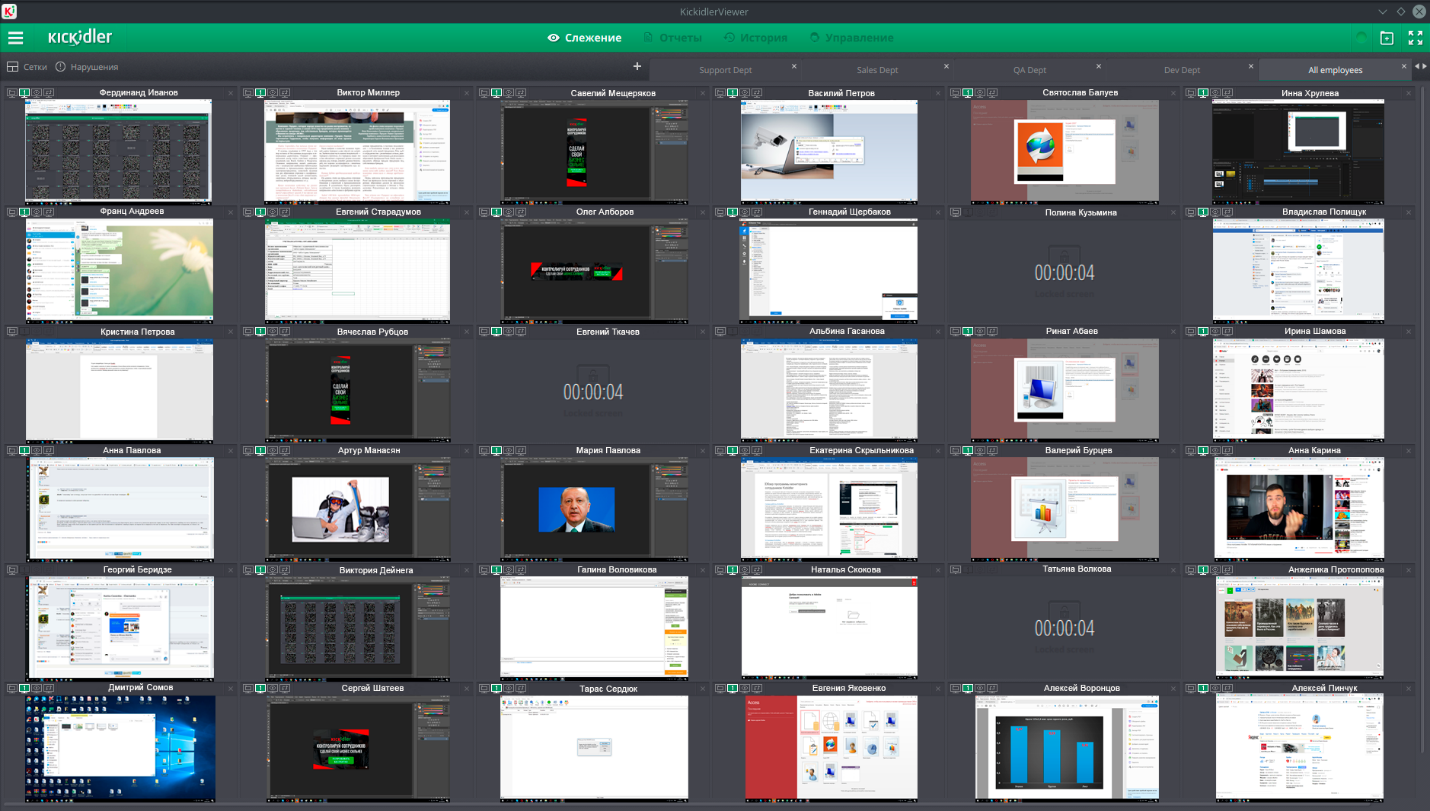This screenshot has height=811, width=1430.
Task: Remove Фердинанд Иванов cell from grid
Action: (x=229, y=93)
